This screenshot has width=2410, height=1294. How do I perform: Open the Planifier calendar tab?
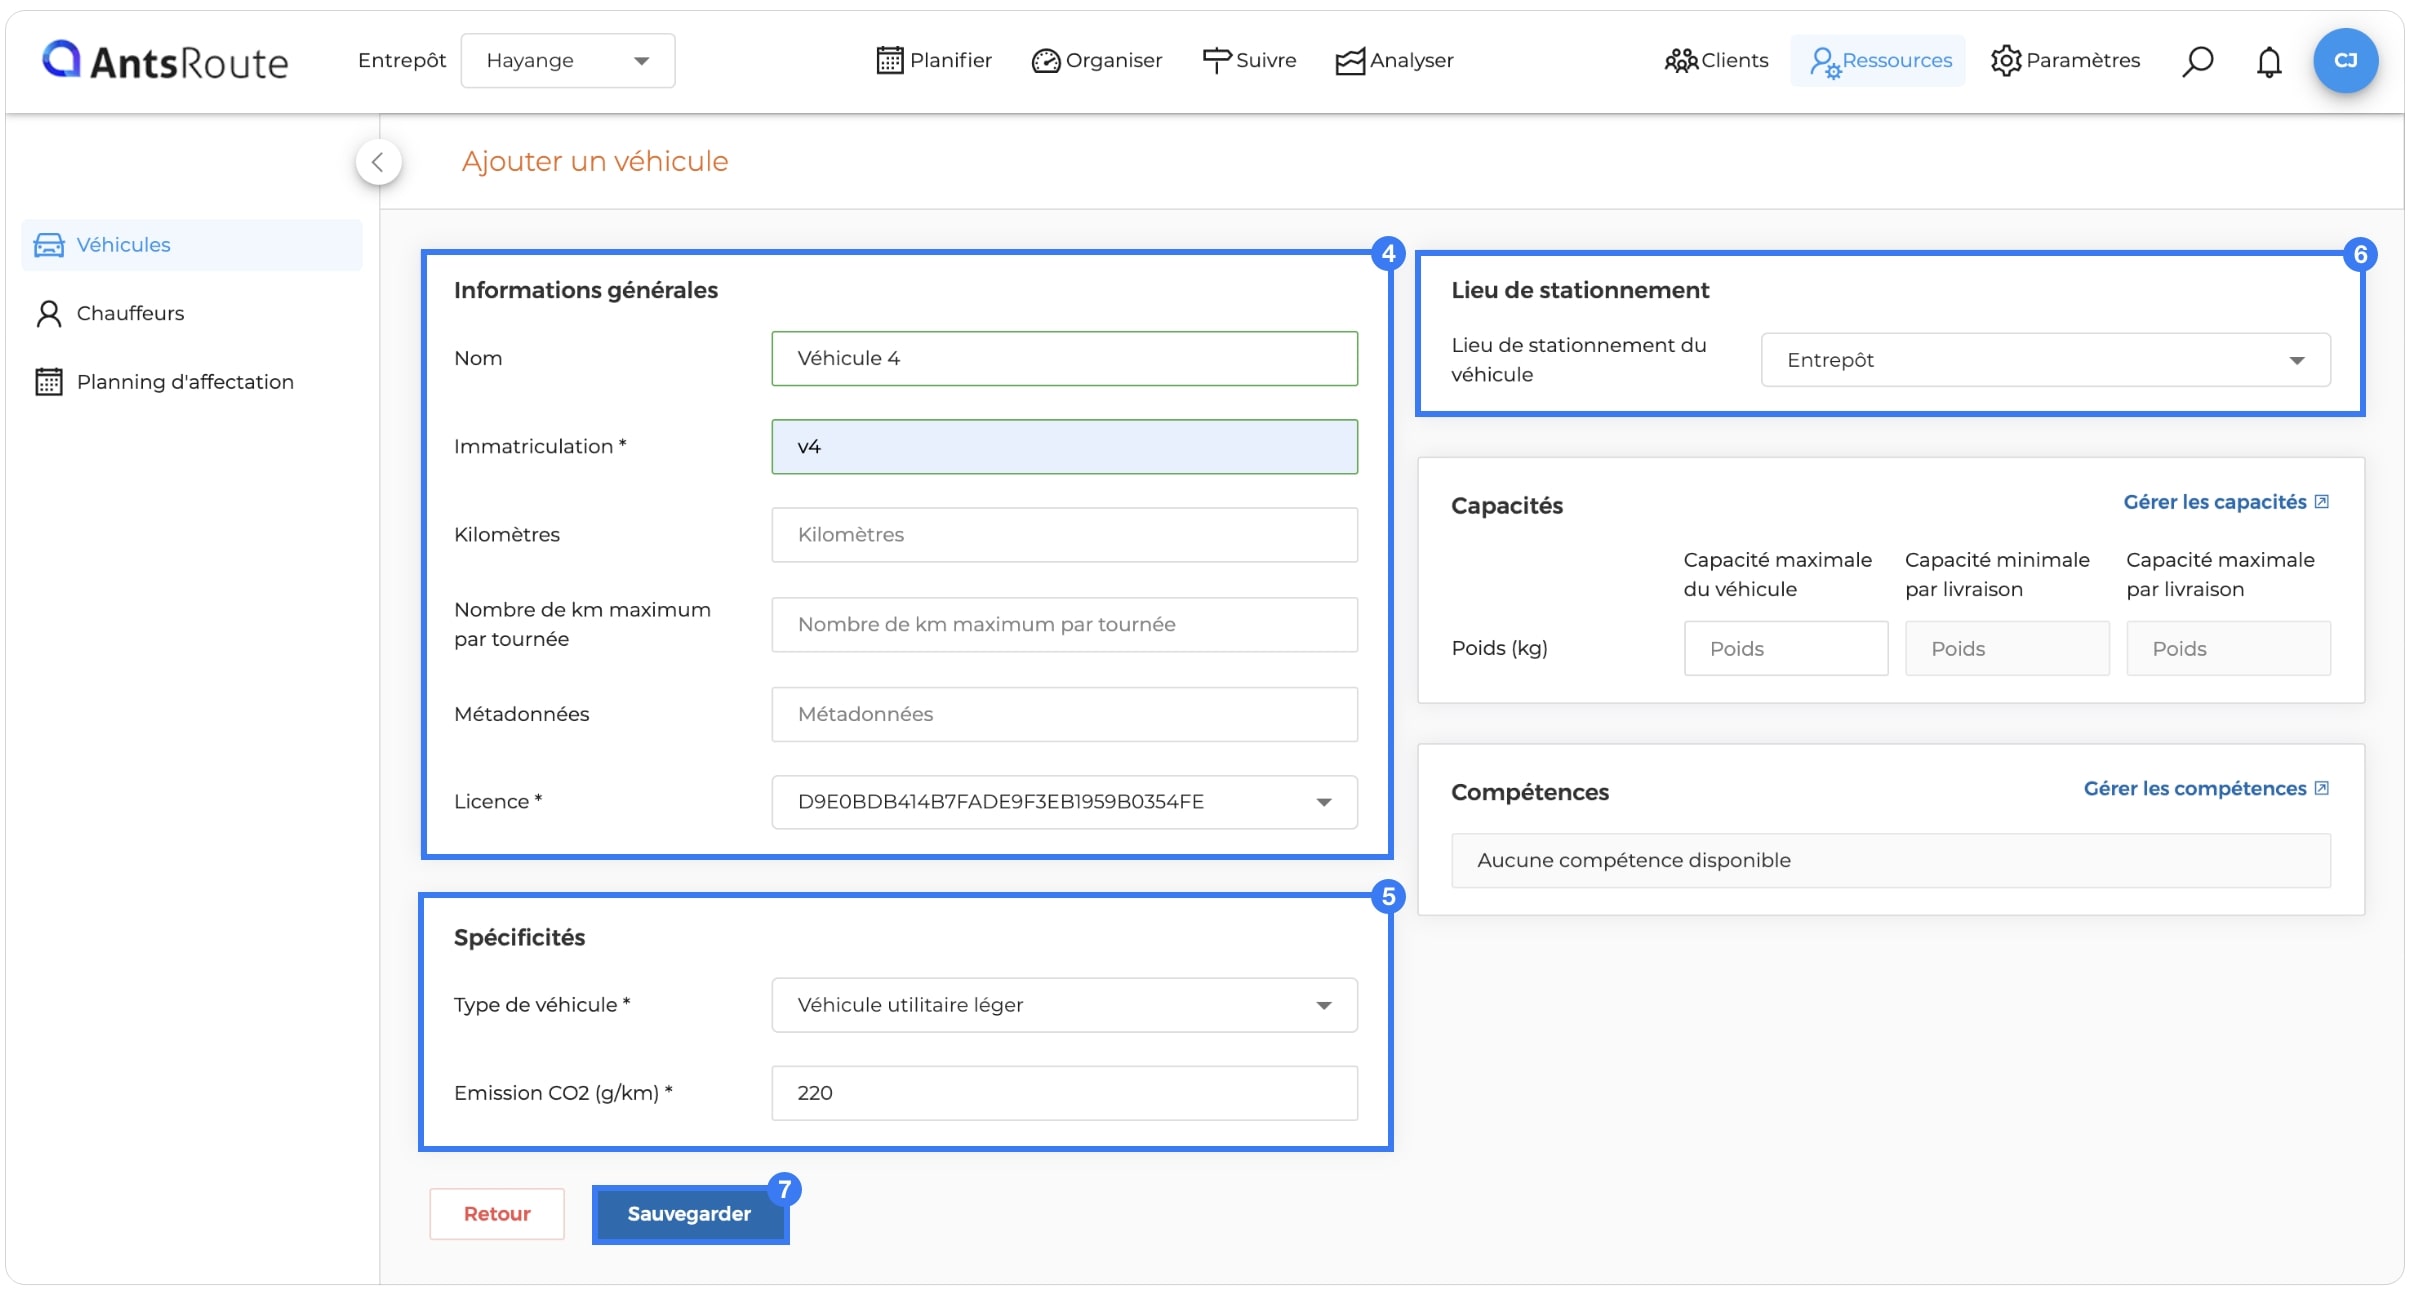(x=934, y=60)
